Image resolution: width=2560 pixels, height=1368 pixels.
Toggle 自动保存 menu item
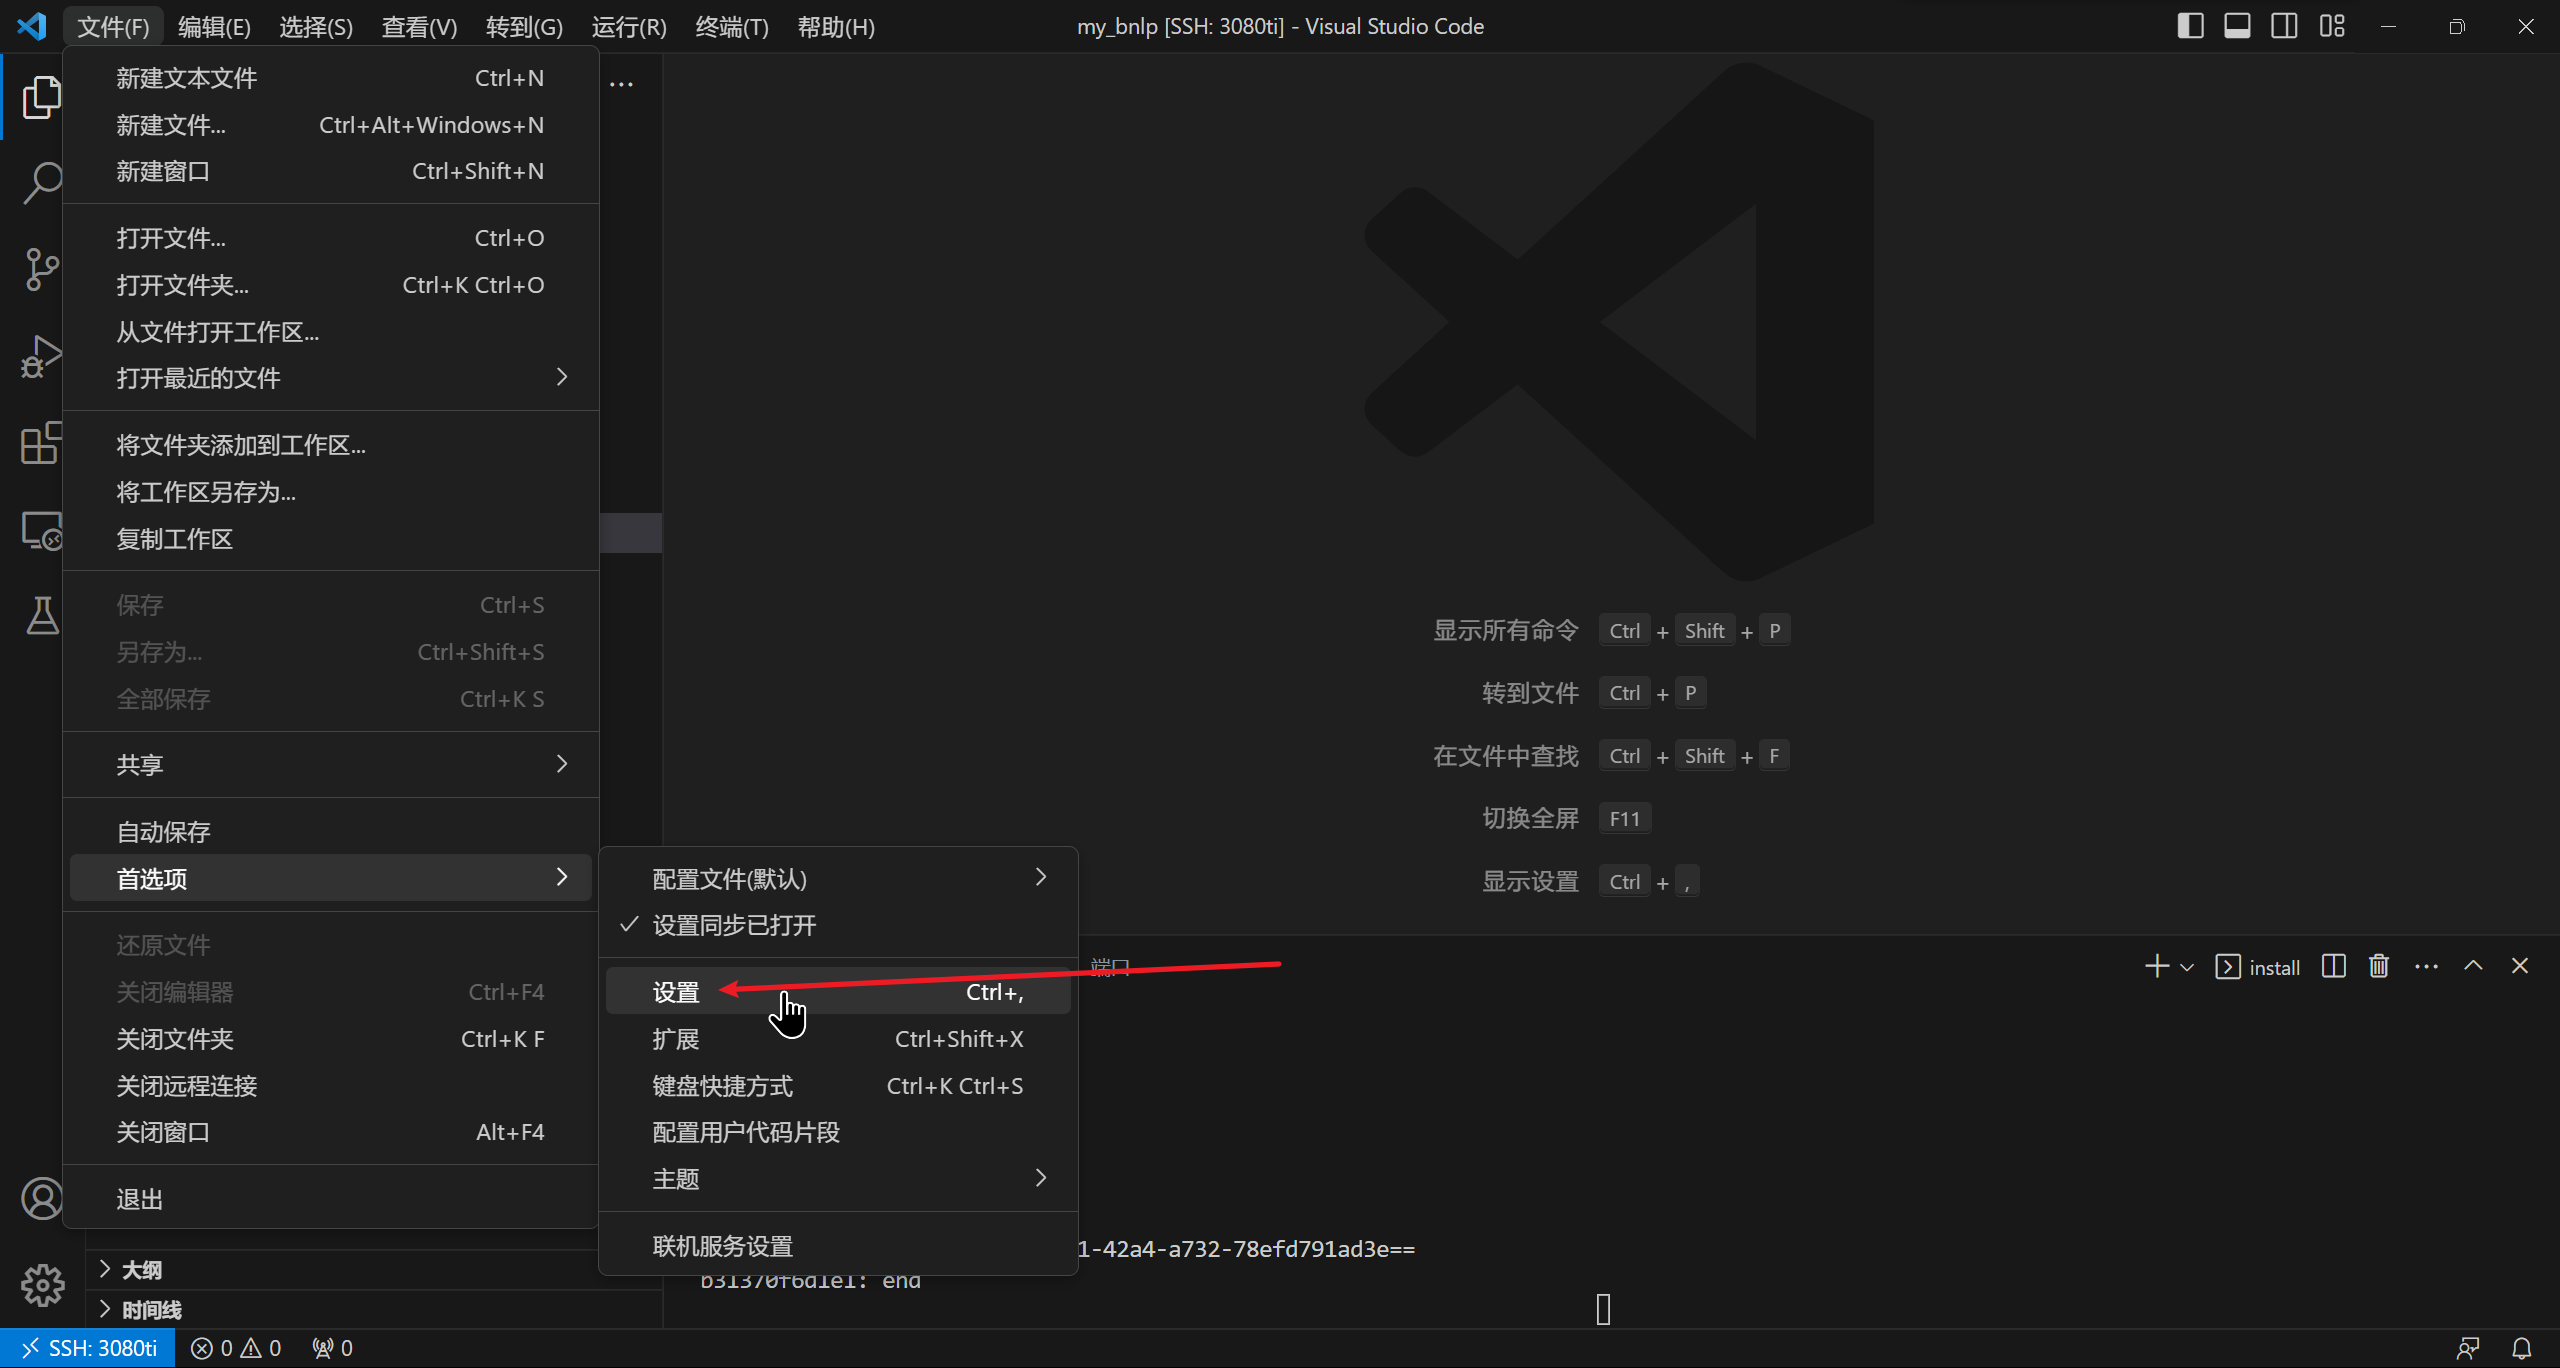pos(331,832)
